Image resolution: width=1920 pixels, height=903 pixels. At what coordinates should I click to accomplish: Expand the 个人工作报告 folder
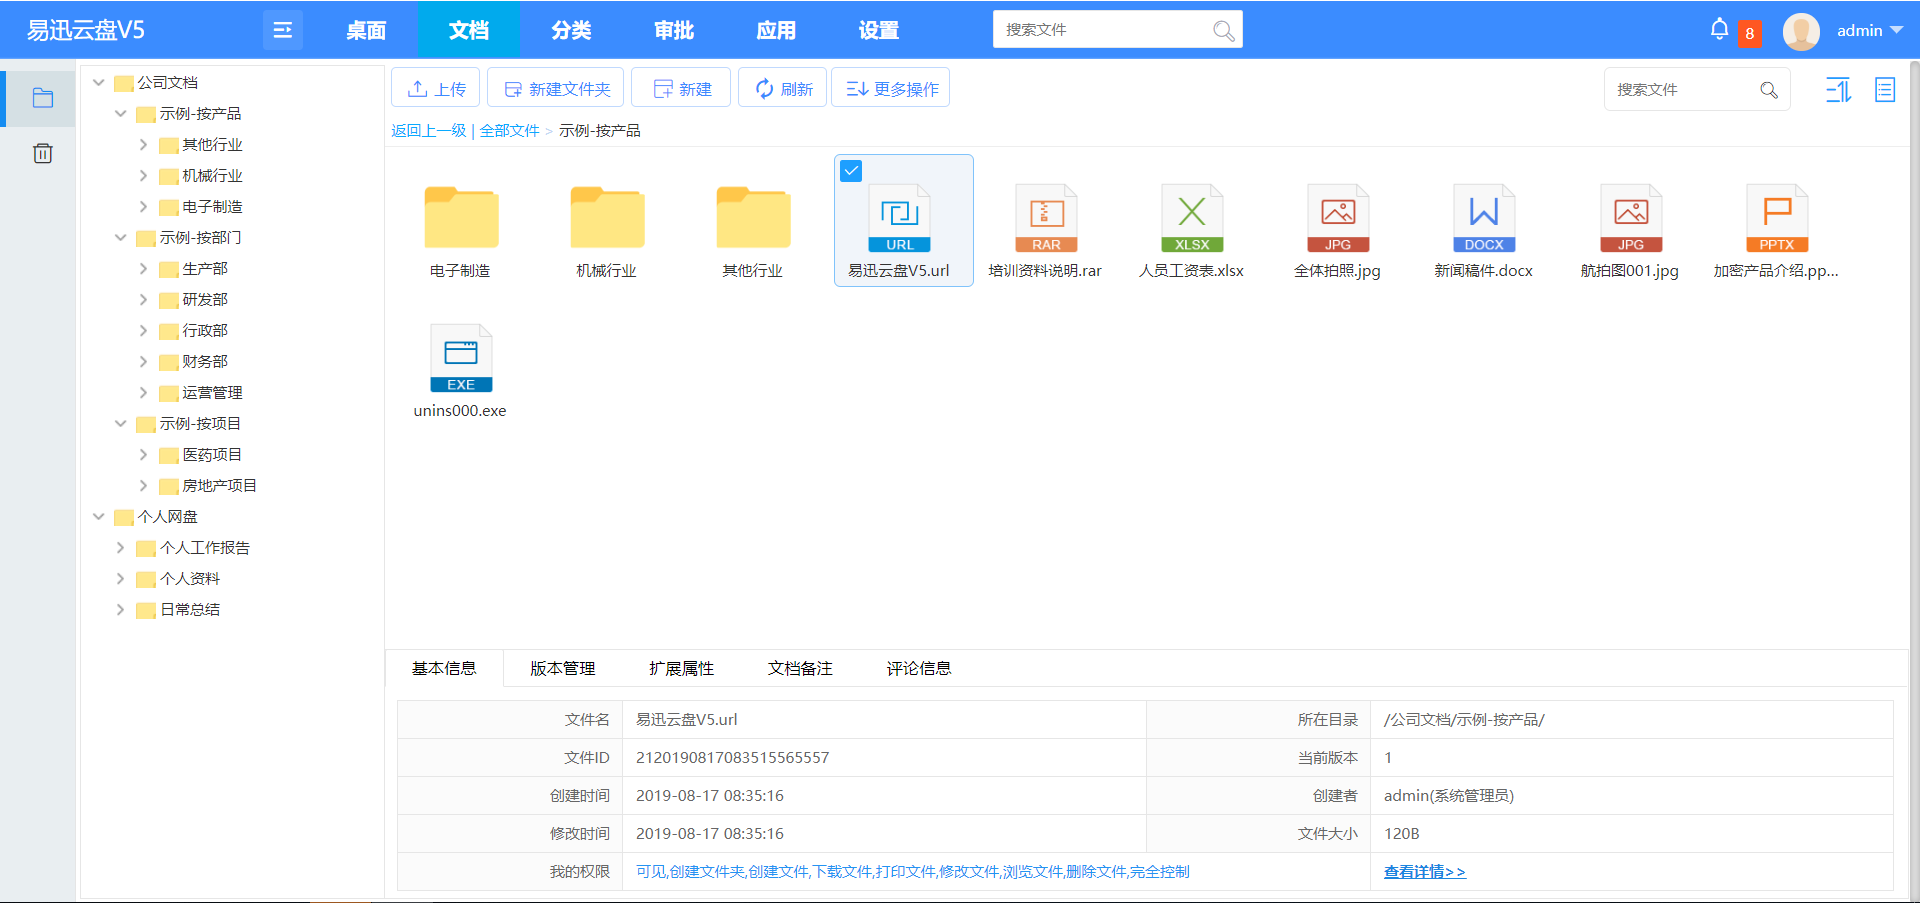coord(119,547)
